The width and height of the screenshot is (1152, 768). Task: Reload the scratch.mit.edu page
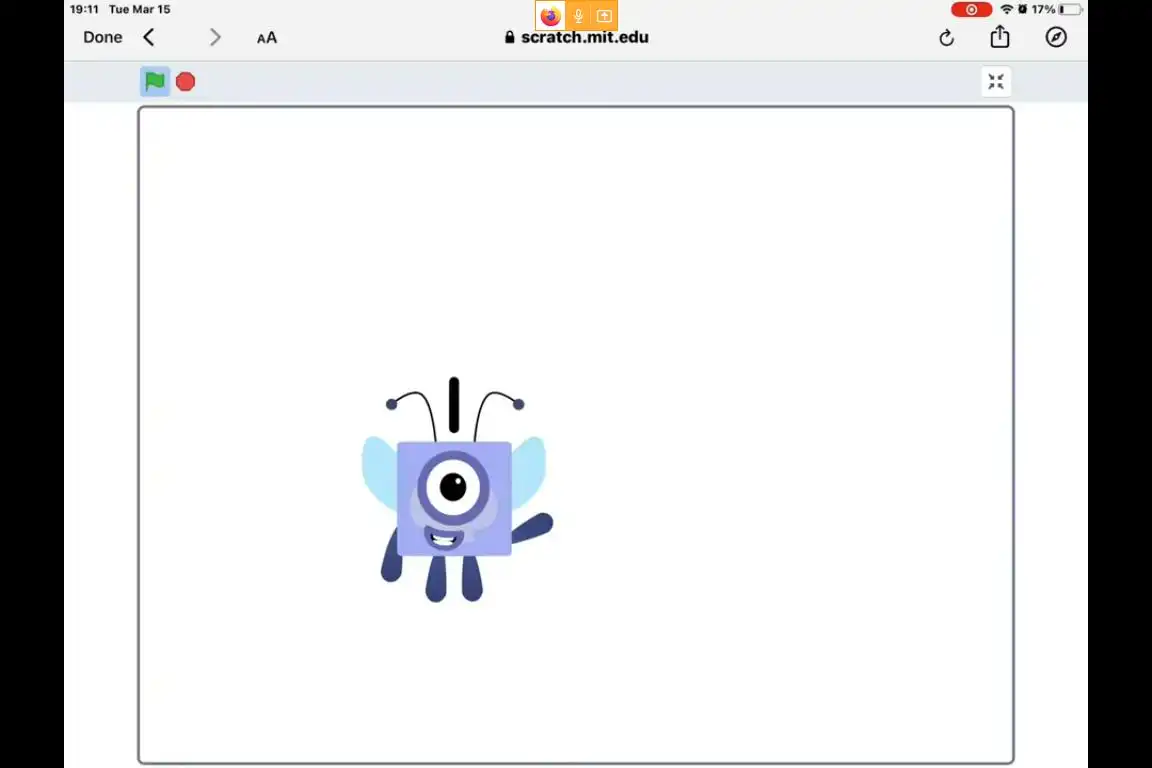[x=946, y=38]
